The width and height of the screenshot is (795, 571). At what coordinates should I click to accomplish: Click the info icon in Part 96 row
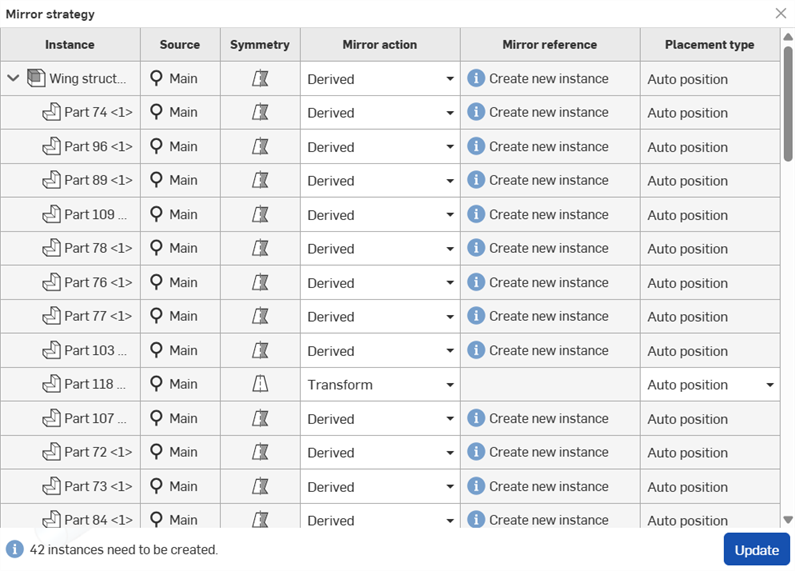tap(476, 147)
